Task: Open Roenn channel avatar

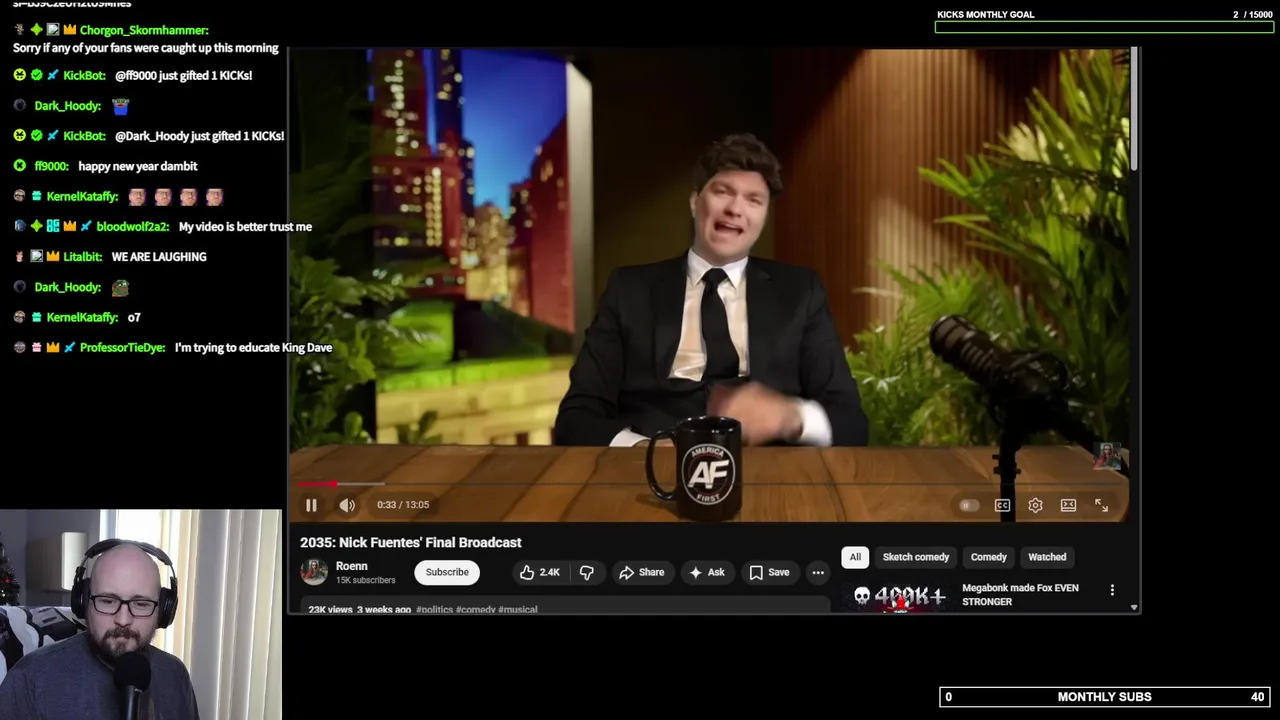Action: pyautogui.click(x=314, y=572)
